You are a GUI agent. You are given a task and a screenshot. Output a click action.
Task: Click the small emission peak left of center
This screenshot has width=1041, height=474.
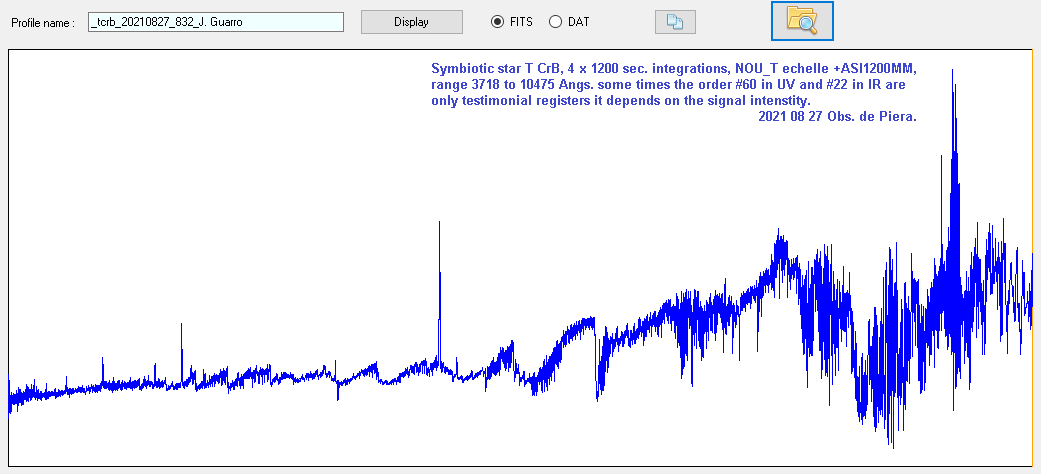[181, 326]
